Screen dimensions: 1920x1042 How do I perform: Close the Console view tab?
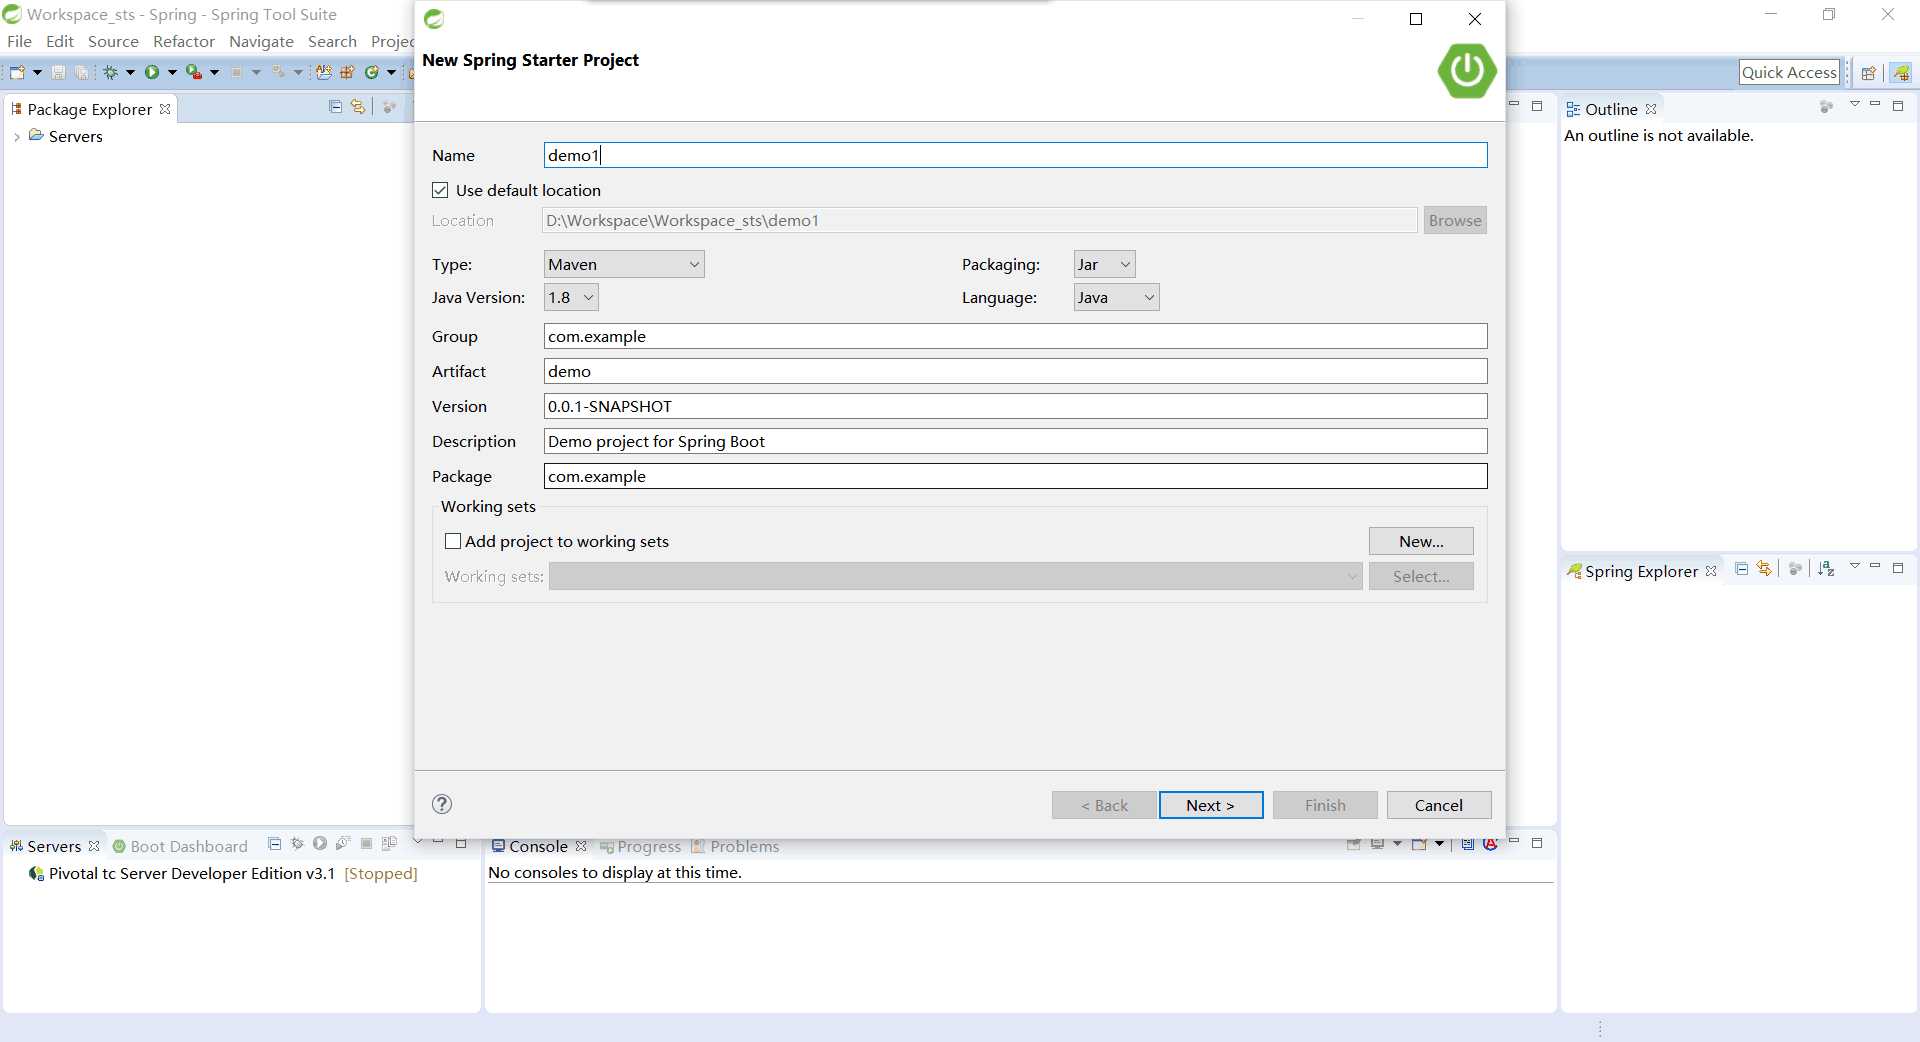[x=581, y=846]
